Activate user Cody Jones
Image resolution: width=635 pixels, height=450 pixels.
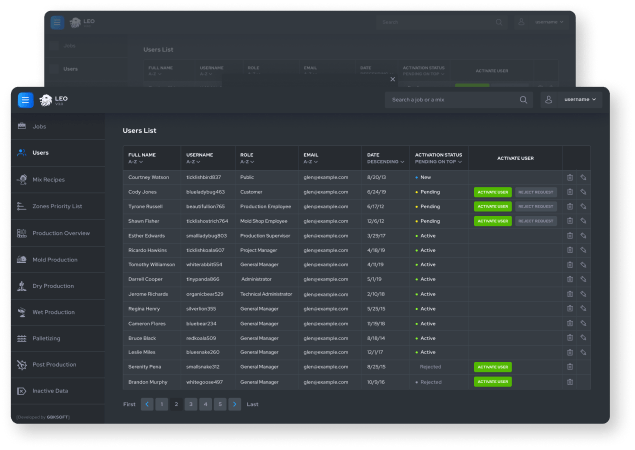click(493, 192)
